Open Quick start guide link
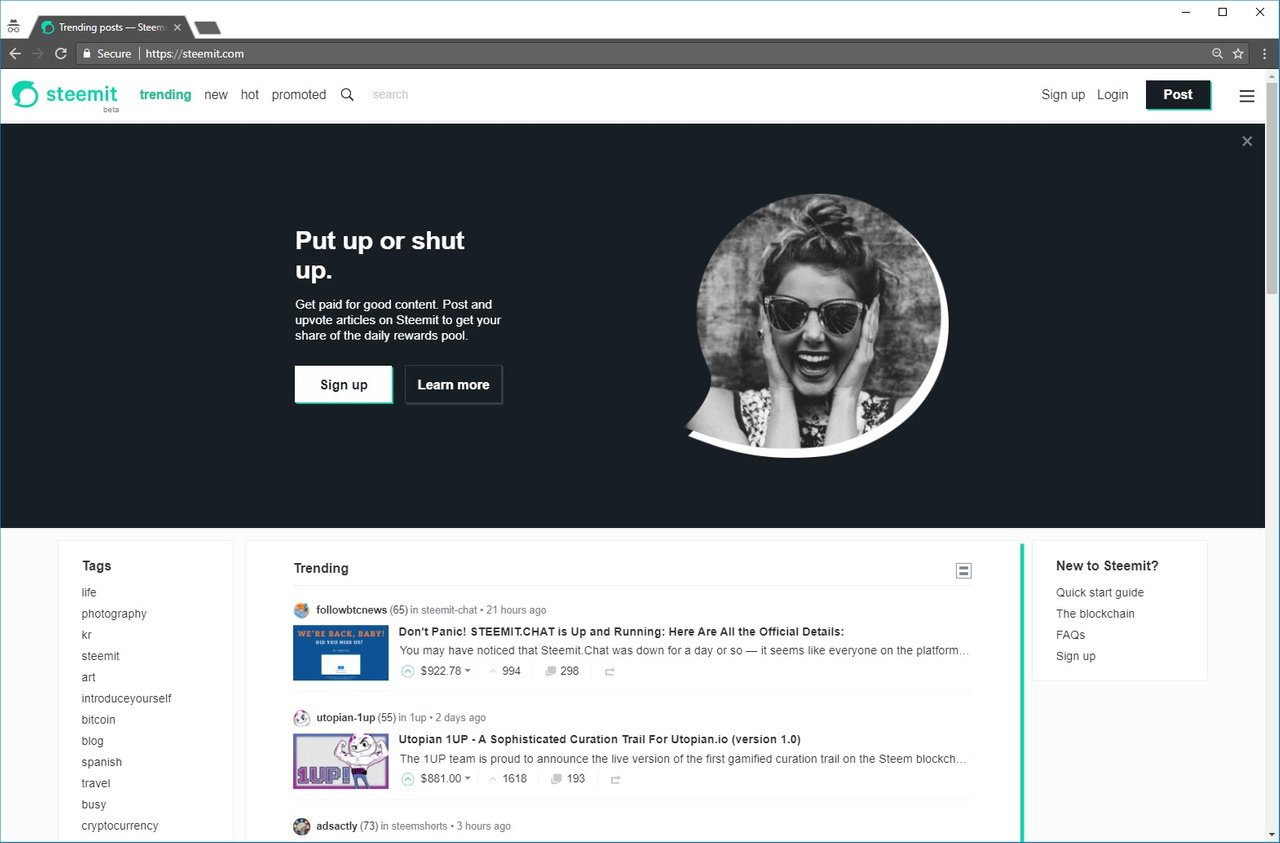1280x843 pixels. 1100,593
